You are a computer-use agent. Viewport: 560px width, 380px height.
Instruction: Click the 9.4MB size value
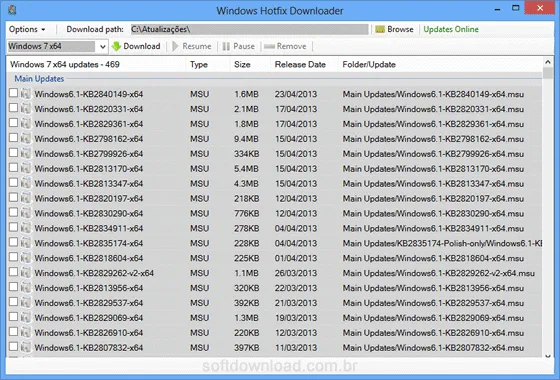(246, 139)
